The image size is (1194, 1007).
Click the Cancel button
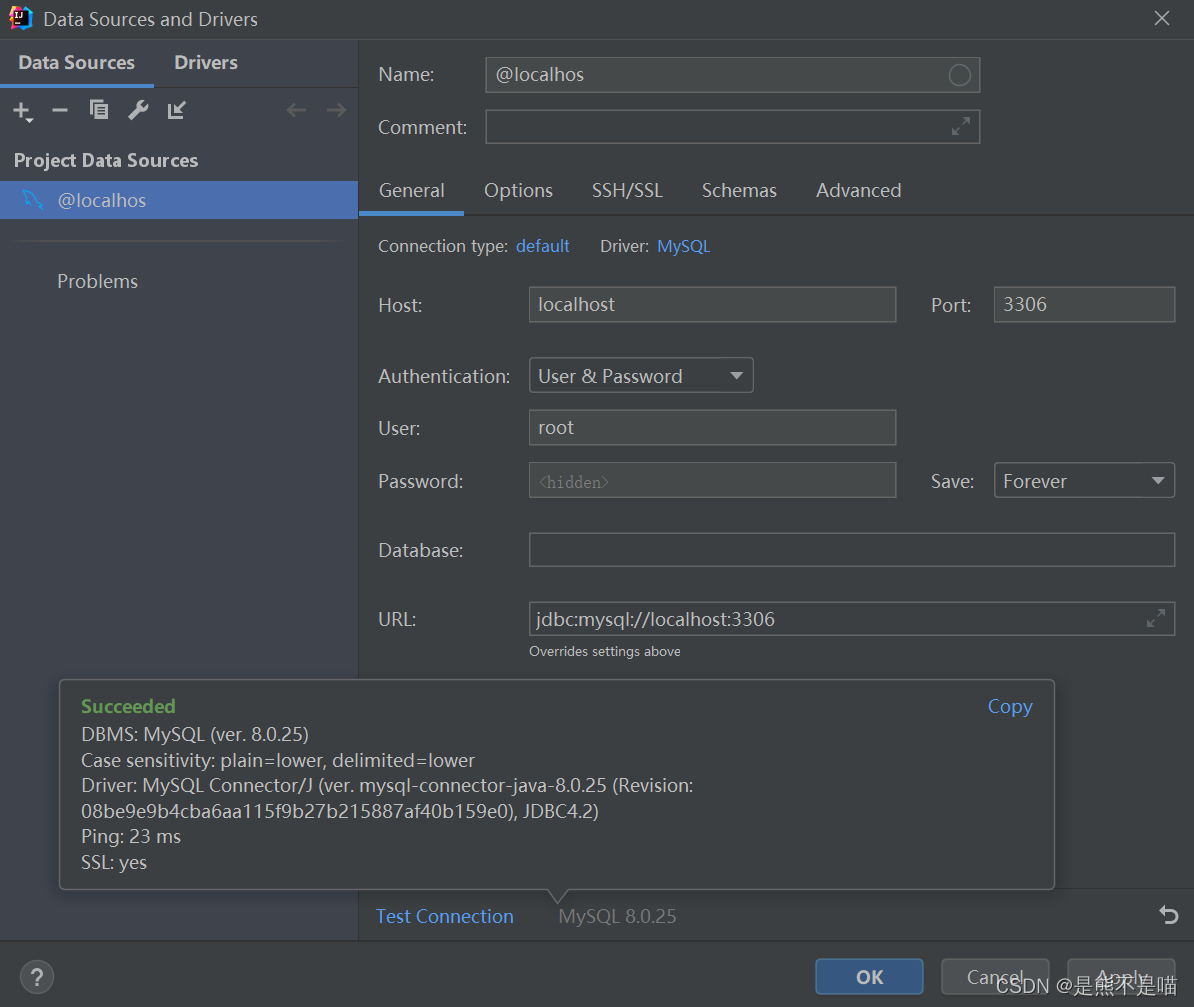pyautogui.click(x=994, y=977)
